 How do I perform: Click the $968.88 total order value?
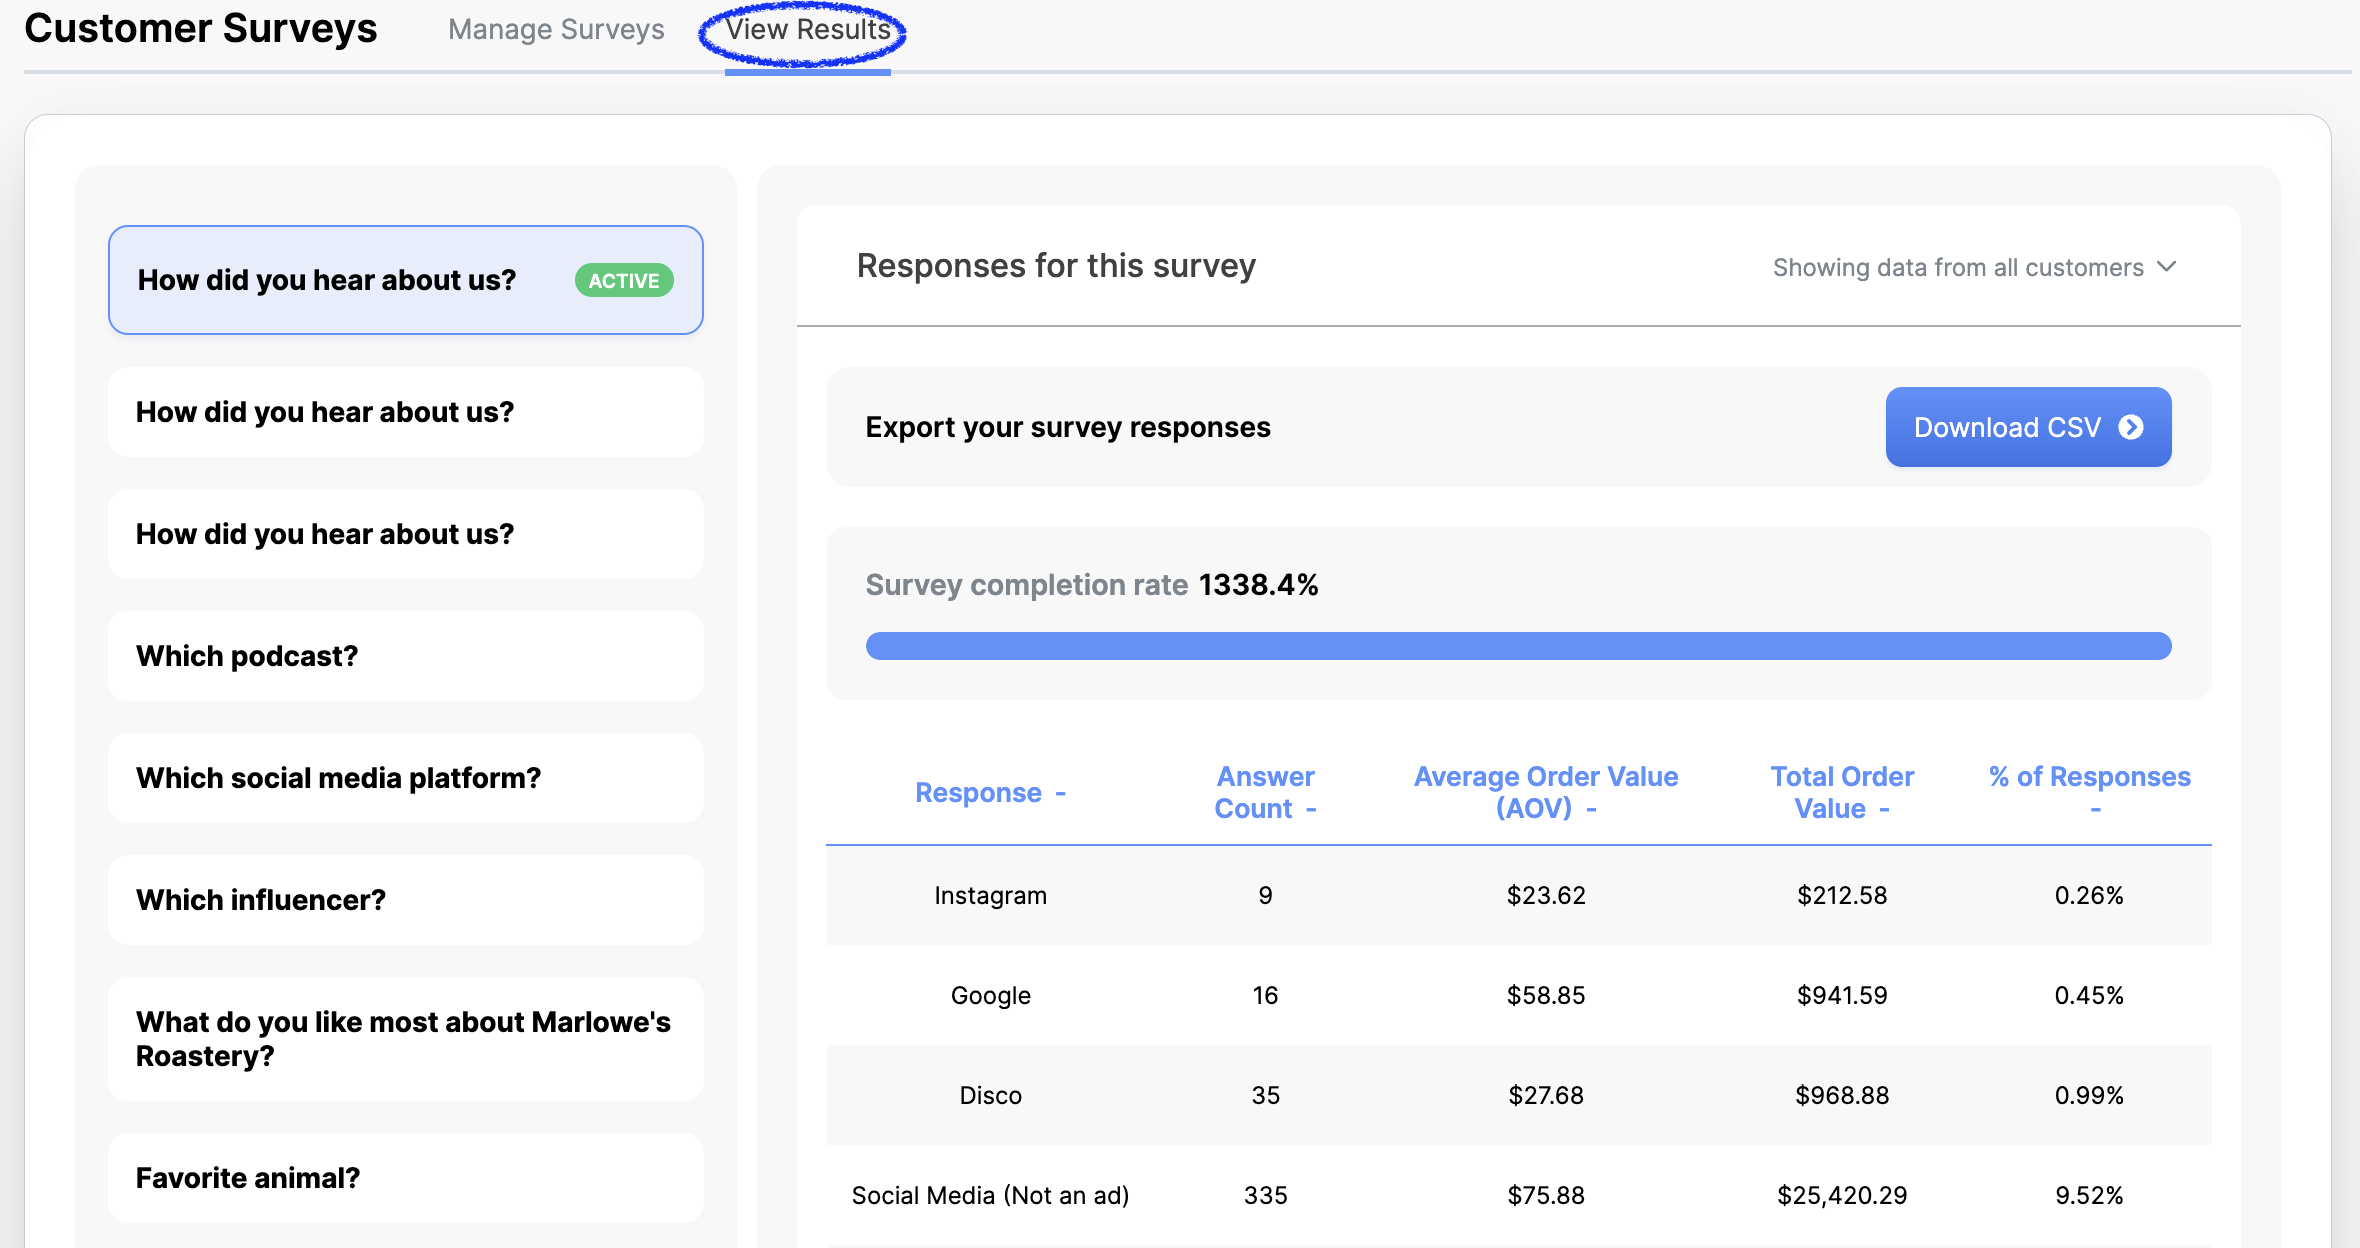click(x=1842, y=1095)
